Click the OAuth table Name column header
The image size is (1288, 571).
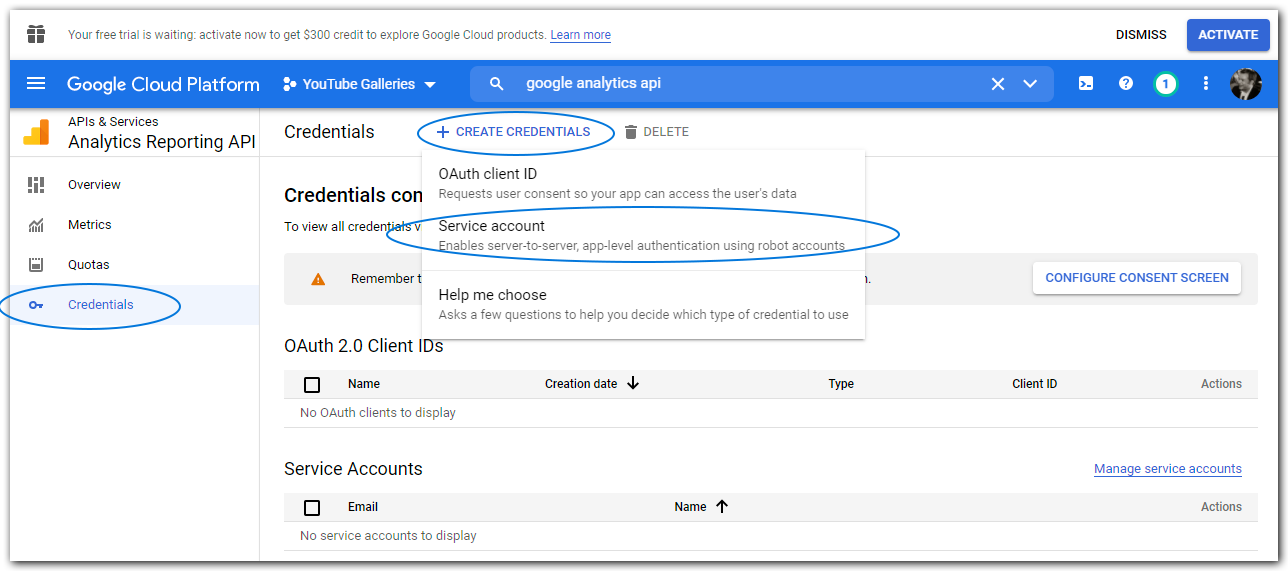[364, 384]
